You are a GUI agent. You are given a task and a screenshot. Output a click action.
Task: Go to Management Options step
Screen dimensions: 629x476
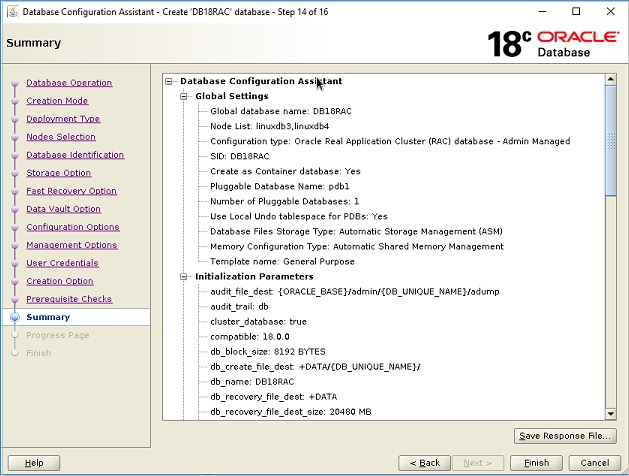click(x=72, y=245)
